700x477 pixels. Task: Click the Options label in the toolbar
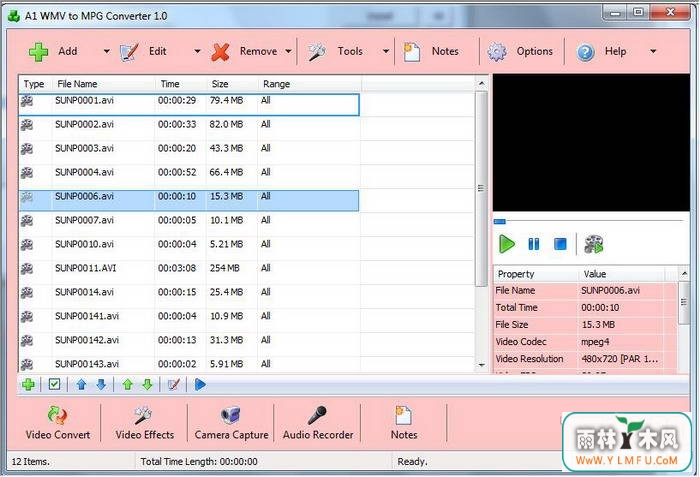pos(535,51)
